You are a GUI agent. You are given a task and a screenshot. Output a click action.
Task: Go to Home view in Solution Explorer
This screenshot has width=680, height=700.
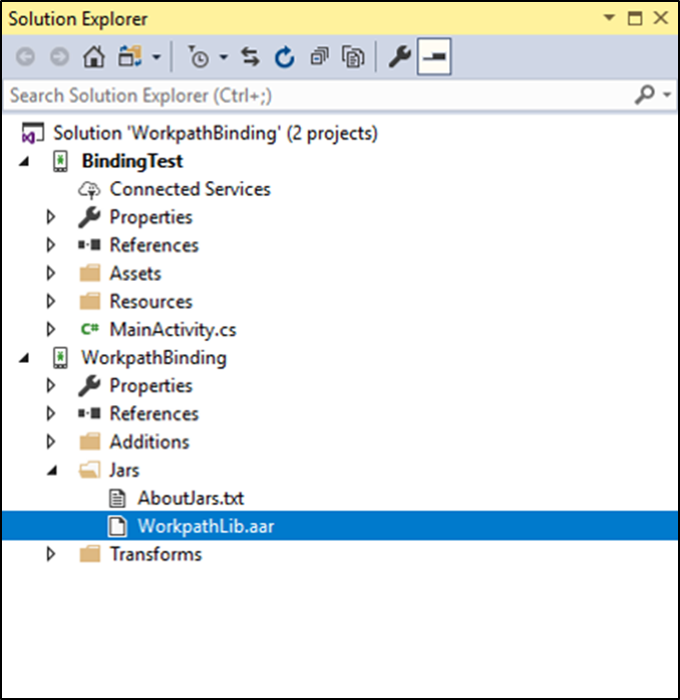[x=94, y=57]
